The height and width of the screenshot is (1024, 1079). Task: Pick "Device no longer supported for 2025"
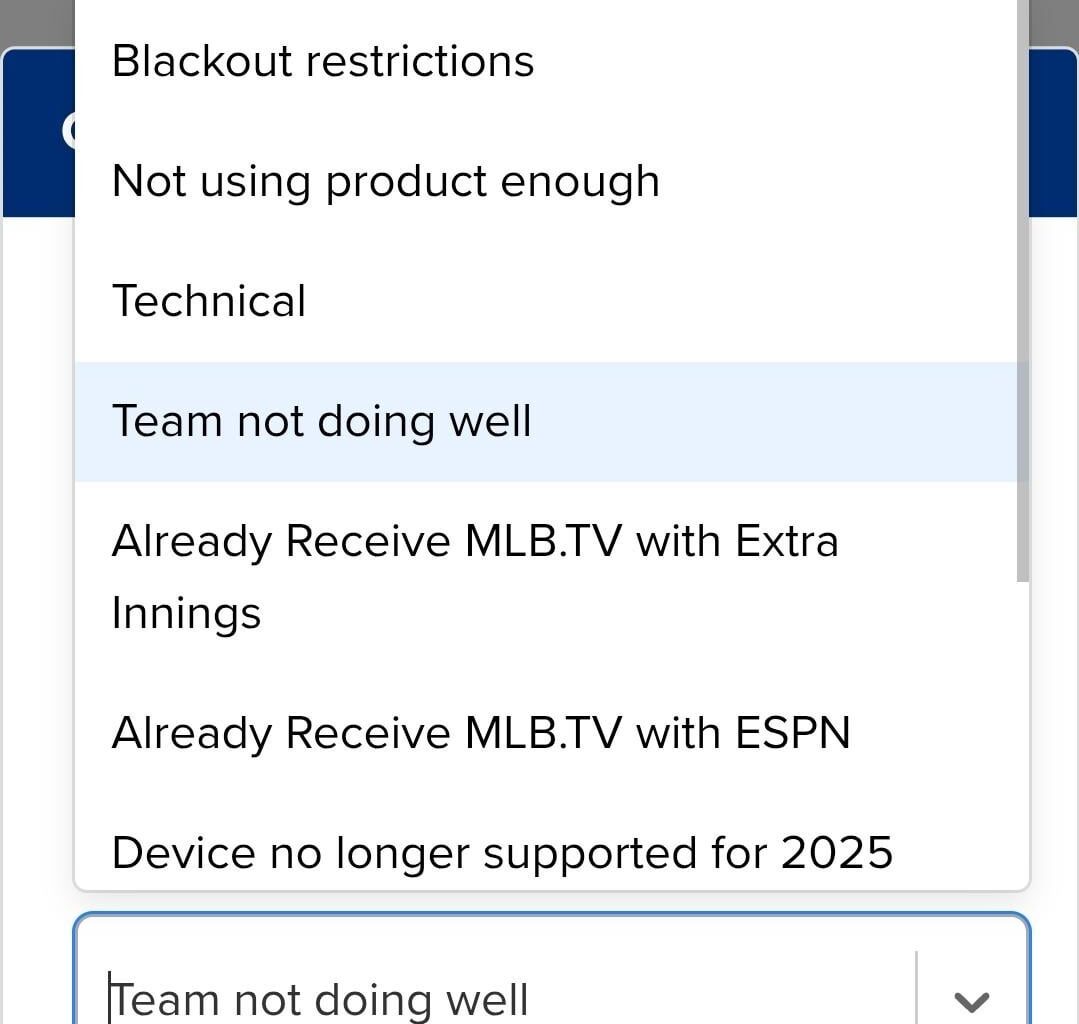tap(502, 852)
